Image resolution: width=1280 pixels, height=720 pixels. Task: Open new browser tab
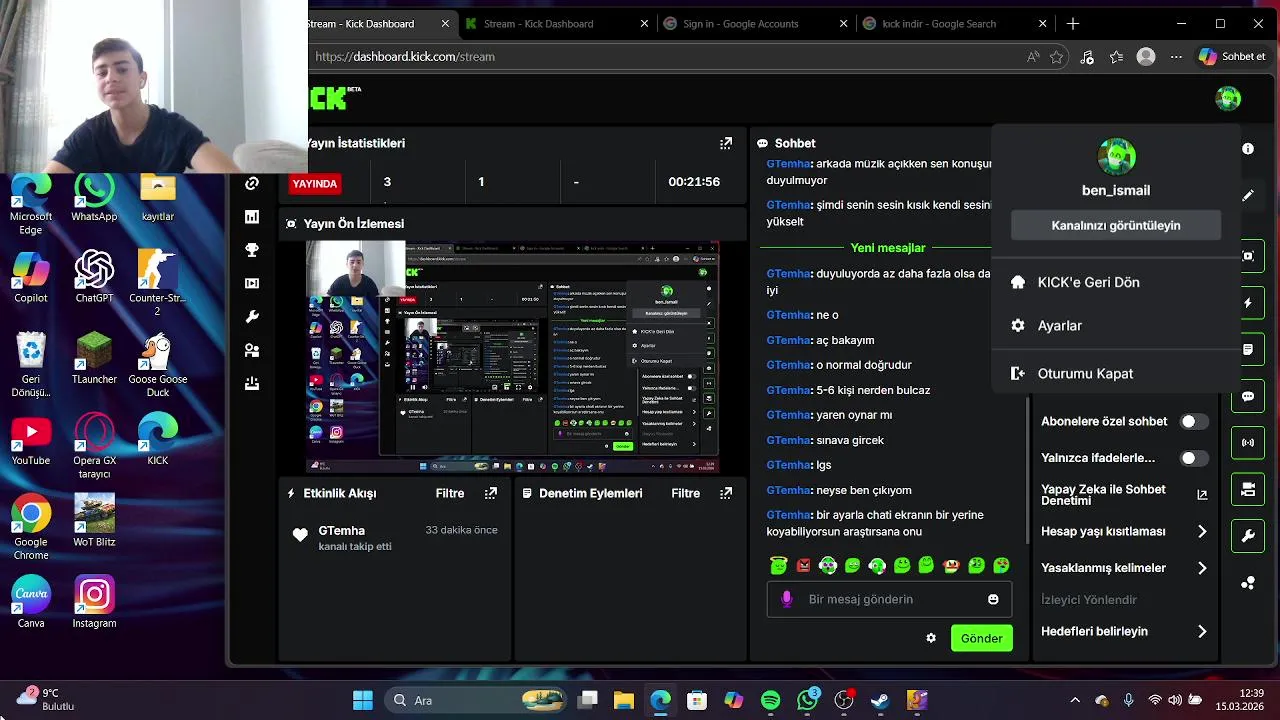(x=1073, y=23)
